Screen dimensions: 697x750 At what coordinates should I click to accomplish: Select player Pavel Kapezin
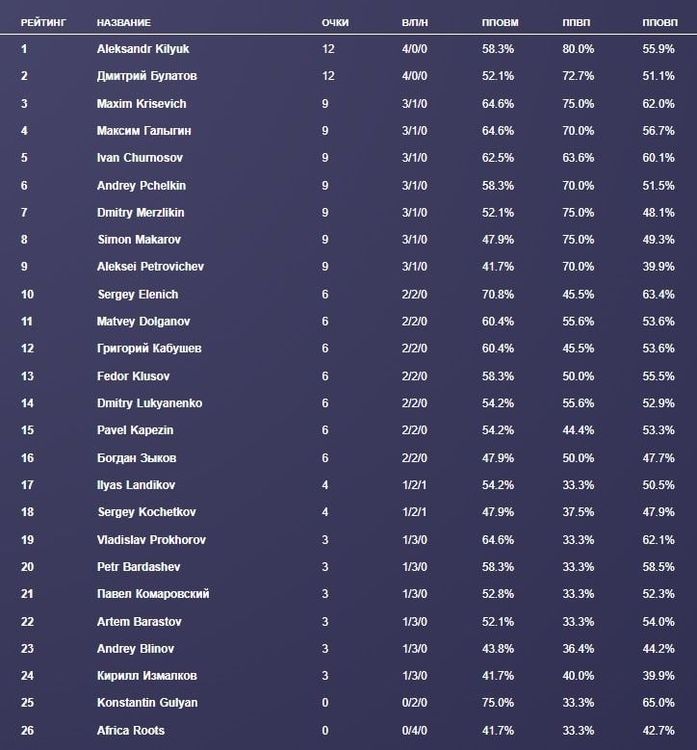click(x=135, y=430)
